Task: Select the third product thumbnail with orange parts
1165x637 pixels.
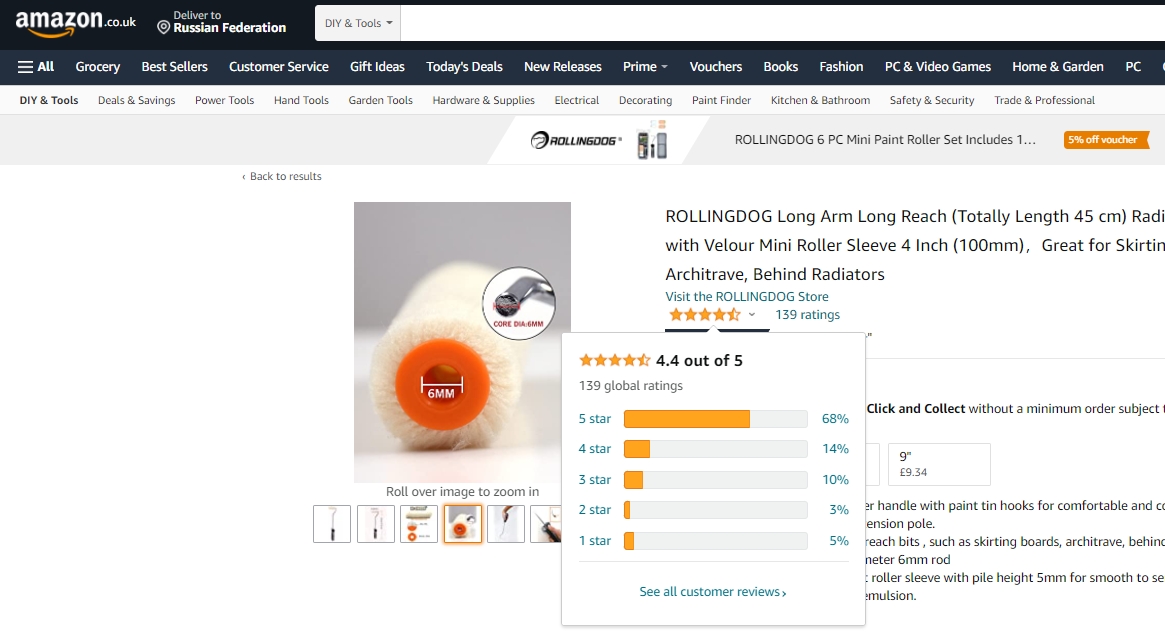Action: tap(419, 523)
